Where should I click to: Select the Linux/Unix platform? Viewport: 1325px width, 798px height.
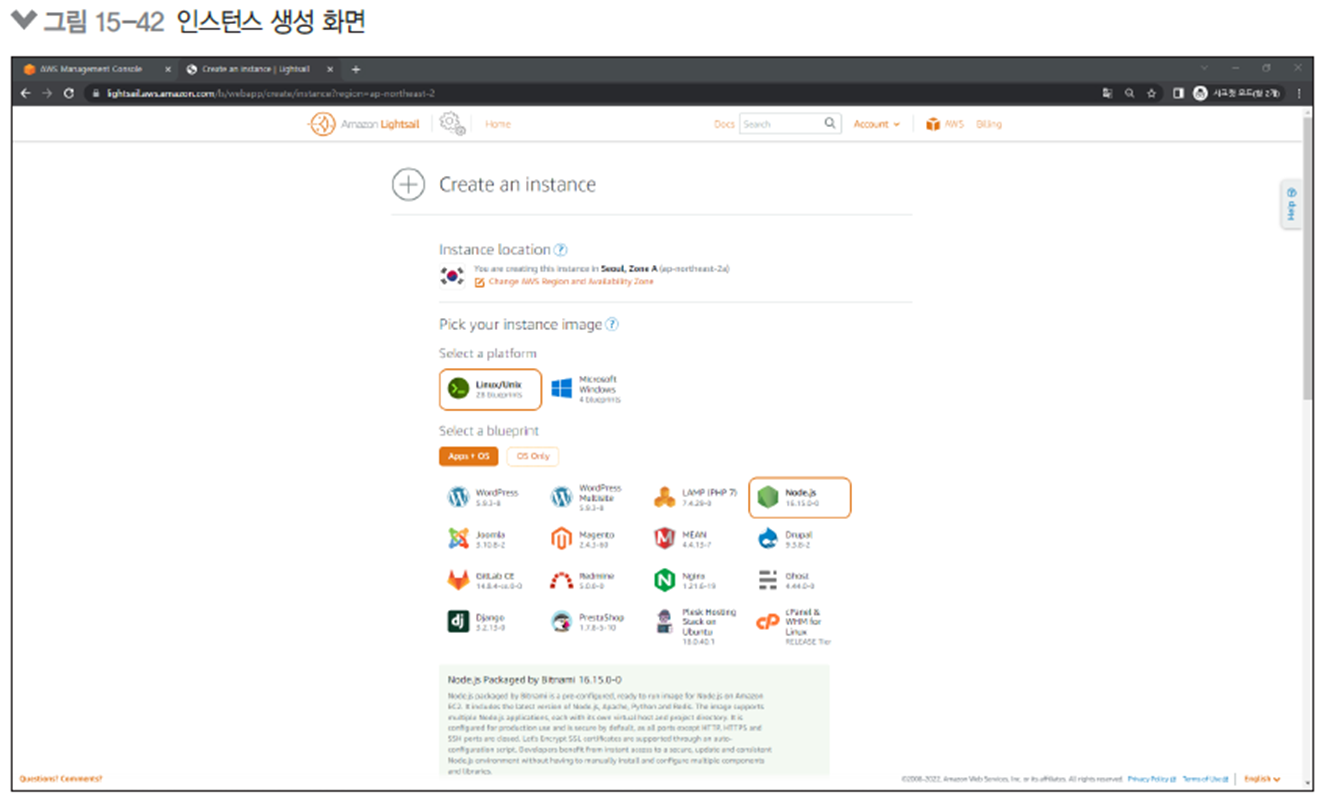pyautogui.click(x=490, y=389)
